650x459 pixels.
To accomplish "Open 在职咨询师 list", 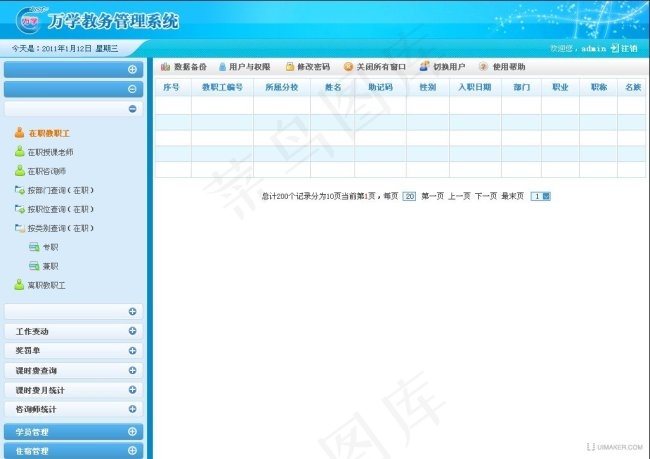I will pyautogui.click(x=40, y=171).
